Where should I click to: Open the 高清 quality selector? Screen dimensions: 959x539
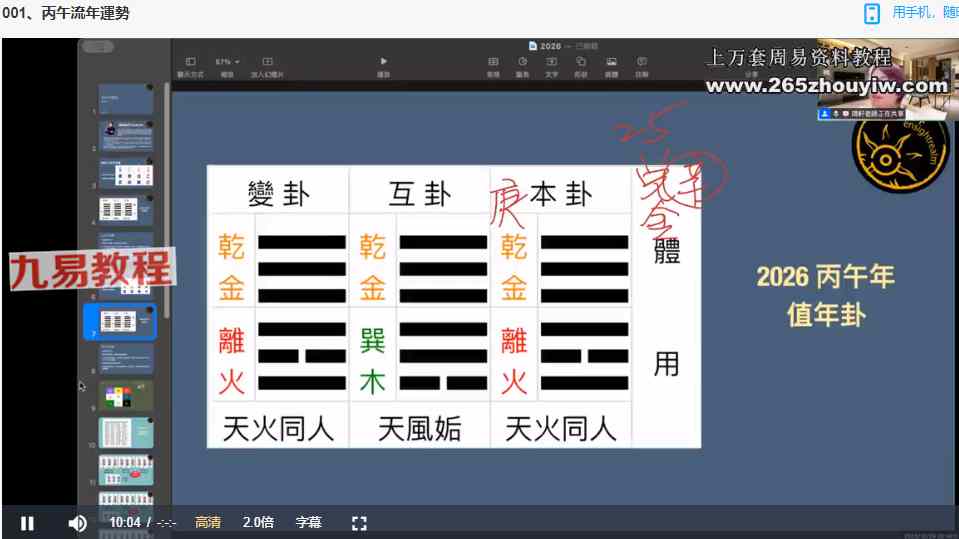208,522
